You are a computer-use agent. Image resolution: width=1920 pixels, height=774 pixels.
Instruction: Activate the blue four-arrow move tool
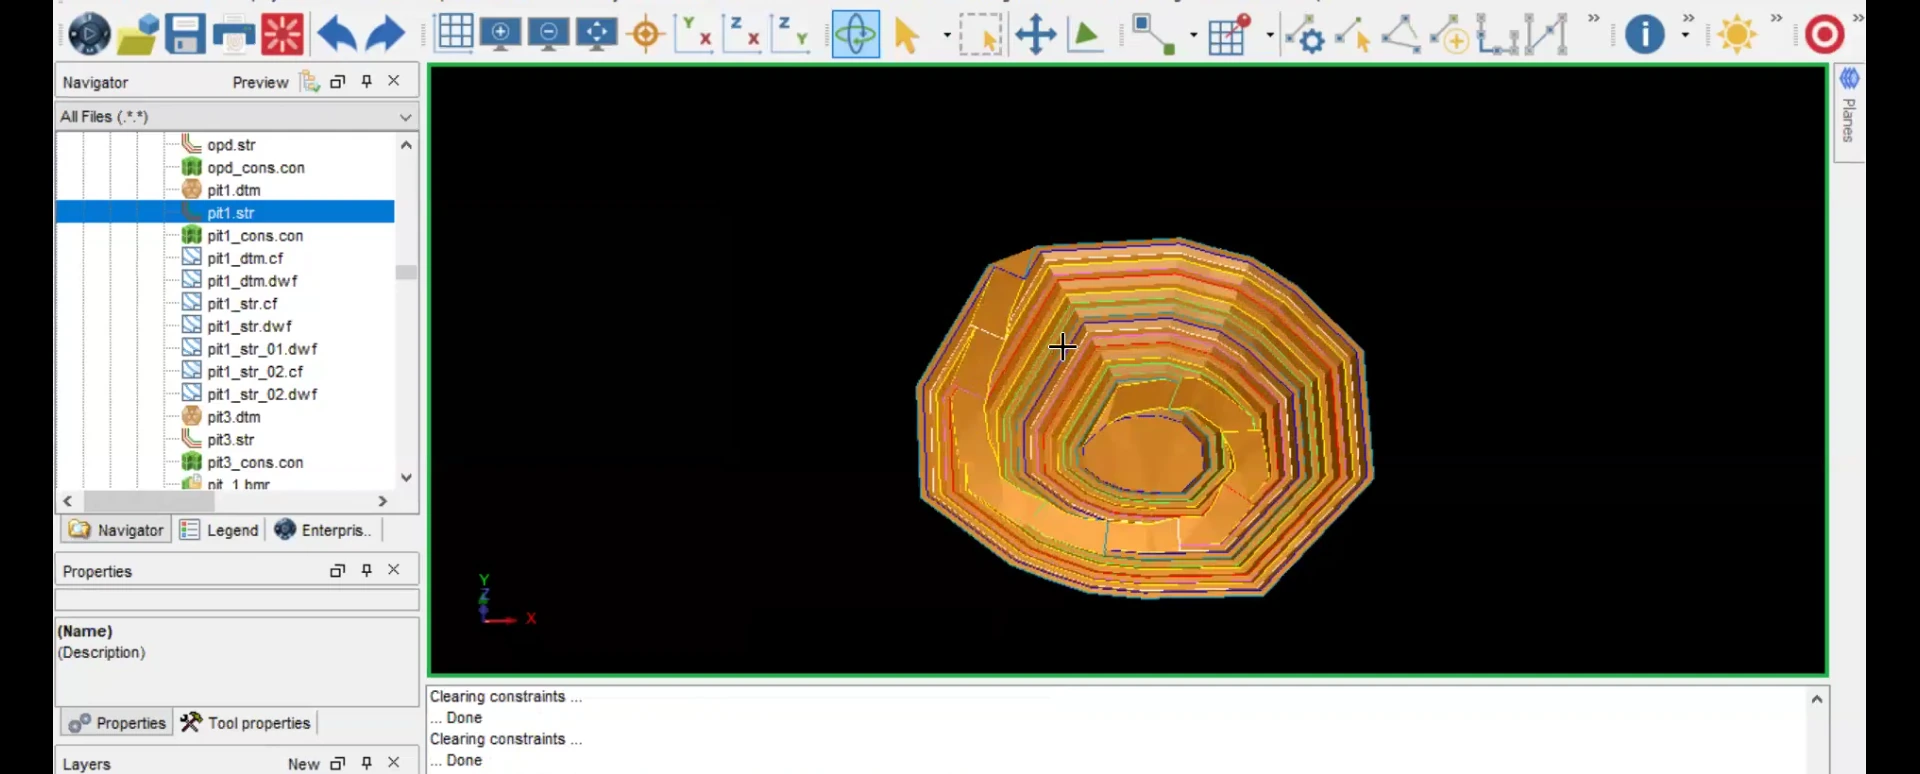tap(1036, 34)
